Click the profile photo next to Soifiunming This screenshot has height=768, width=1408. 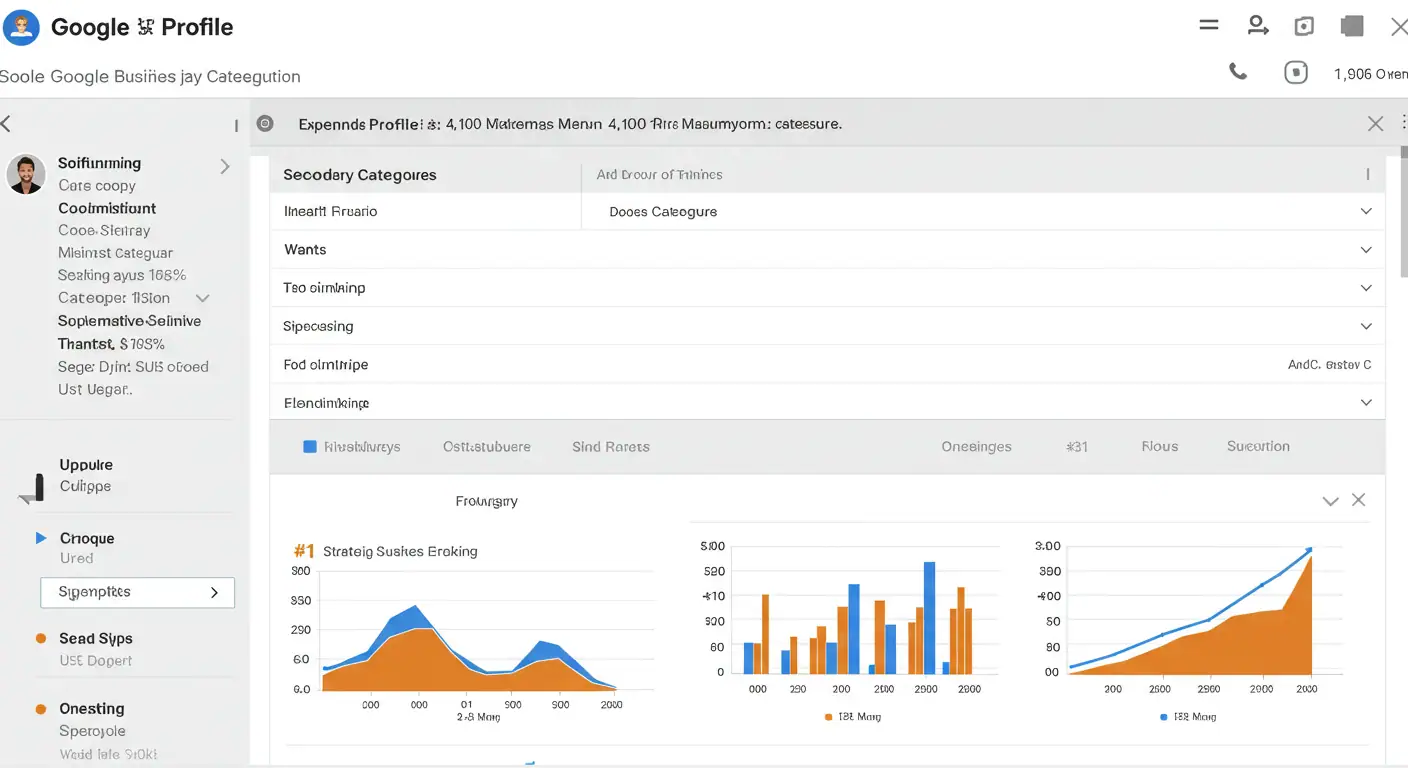pyautogui.click(x=26, y=174)
